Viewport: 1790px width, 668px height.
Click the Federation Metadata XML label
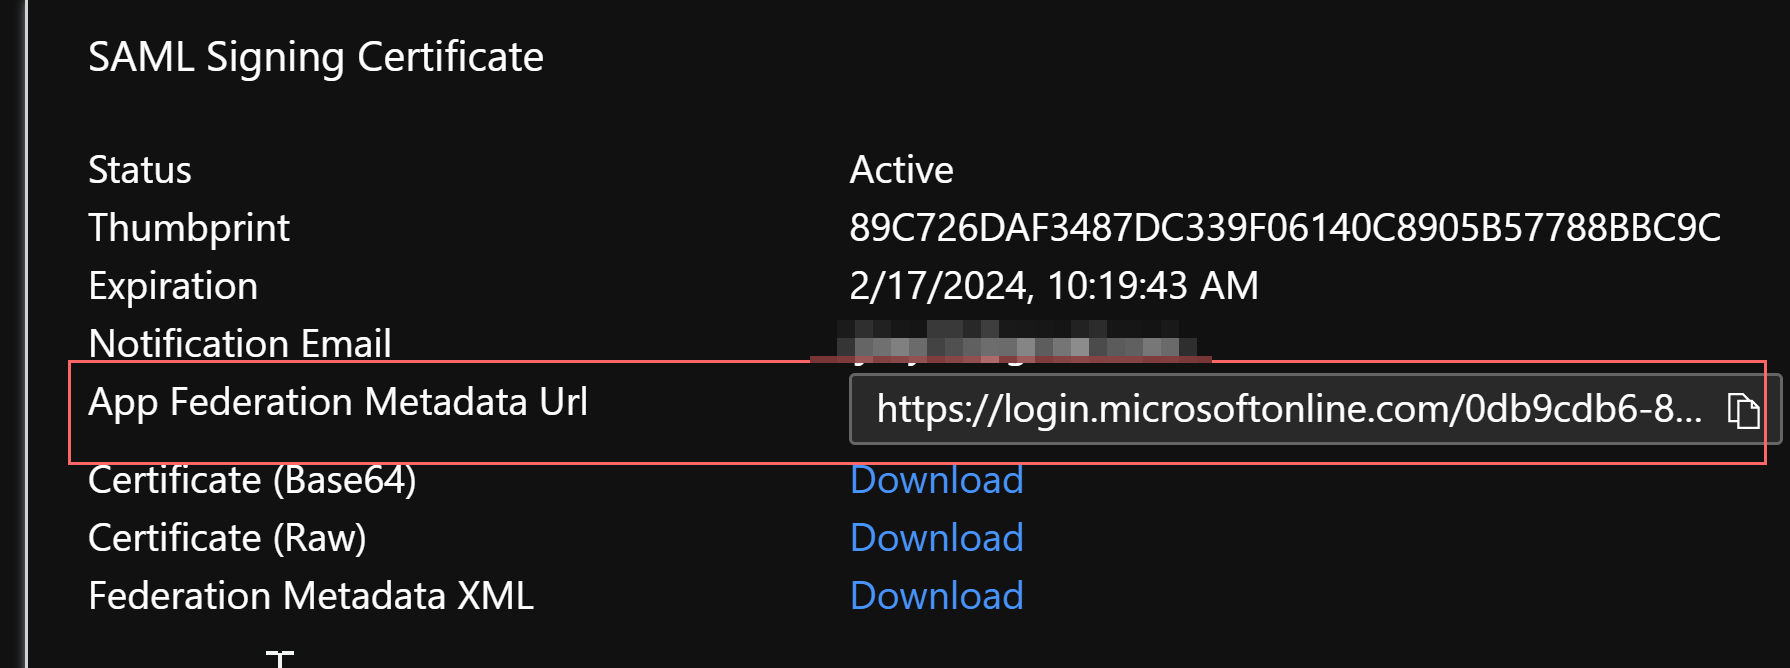pyautogui.click(x=311, y=596)
